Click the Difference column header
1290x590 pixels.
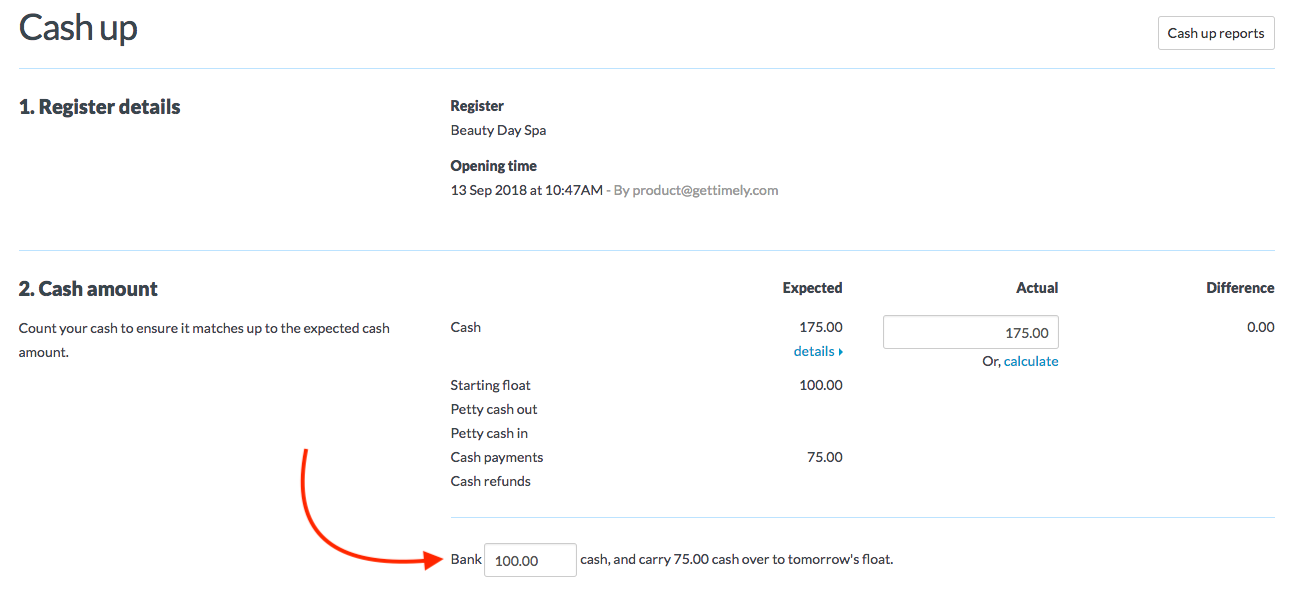point(1240,287)
